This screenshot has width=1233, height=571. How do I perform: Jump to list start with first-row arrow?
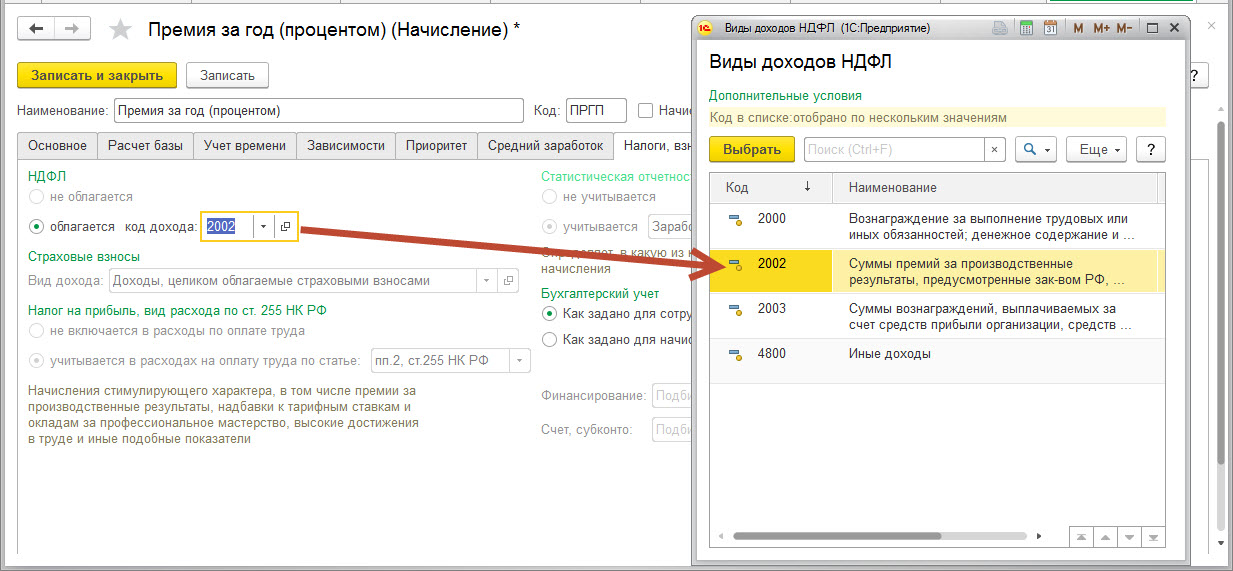[1081, 537]
